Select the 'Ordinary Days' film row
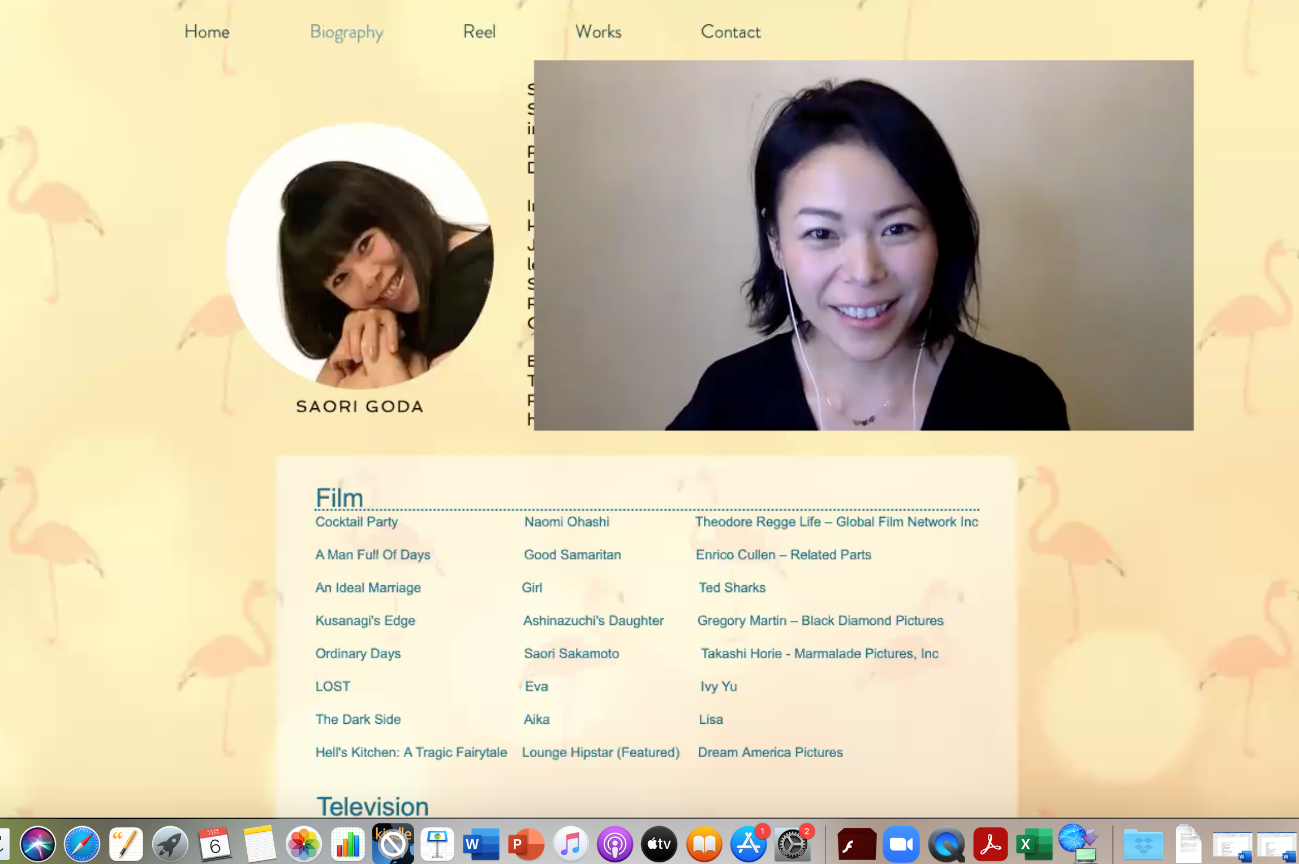This screenshot has height=864, width=1299. [x=358, y=654]
